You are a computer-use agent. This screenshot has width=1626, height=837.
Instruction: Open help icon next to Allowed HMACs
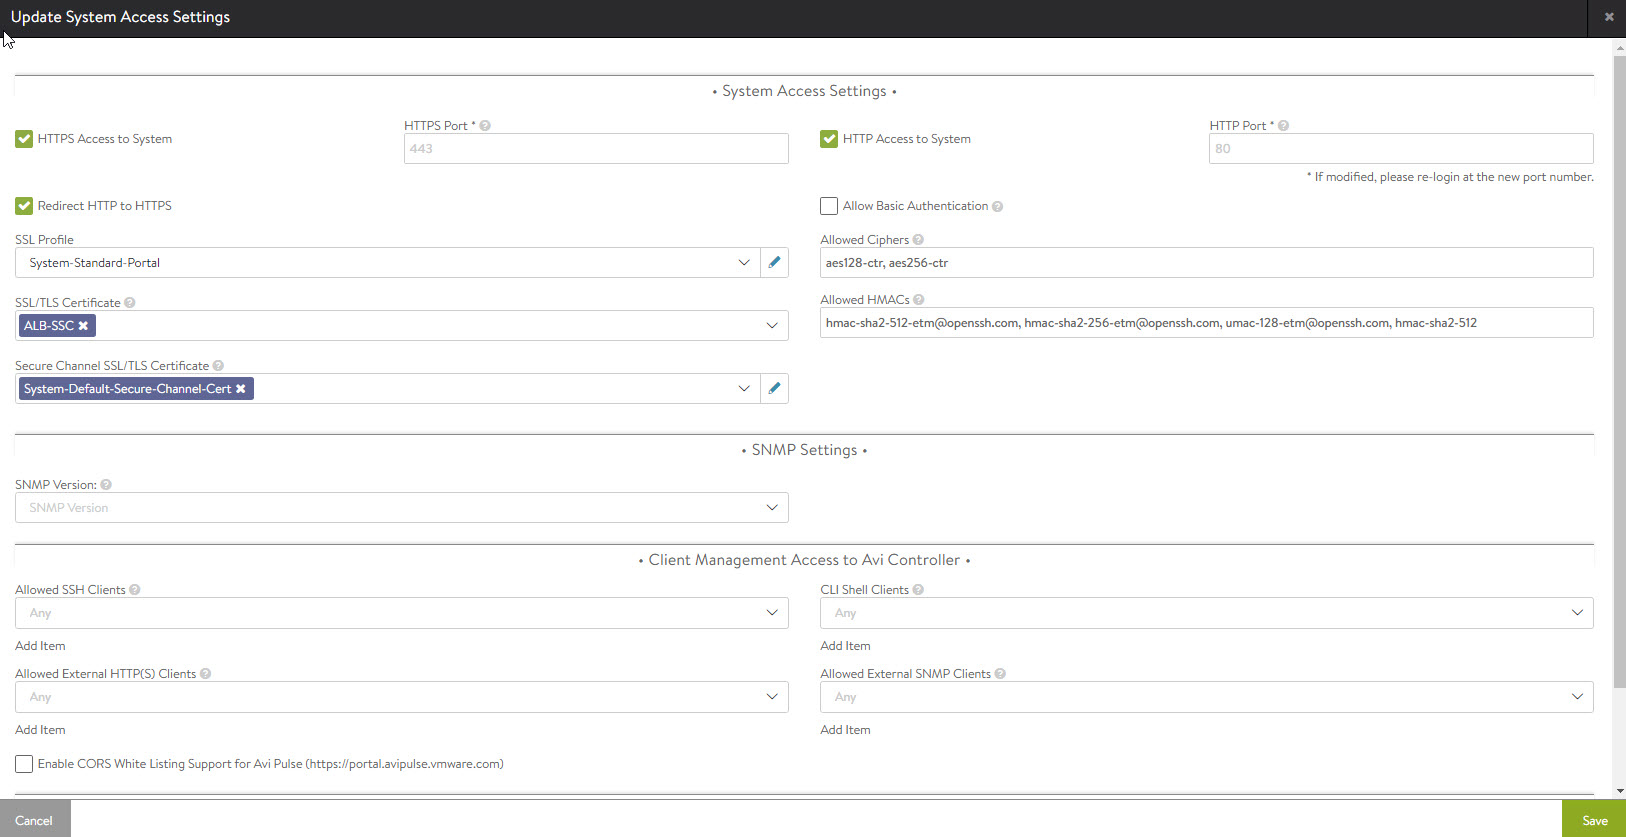point(919,300)
